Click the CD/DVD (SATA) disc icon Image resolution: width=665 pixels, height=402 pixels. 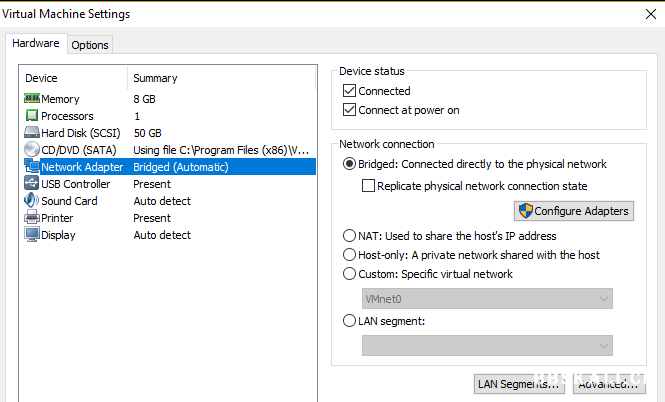(x=32, y=149)
